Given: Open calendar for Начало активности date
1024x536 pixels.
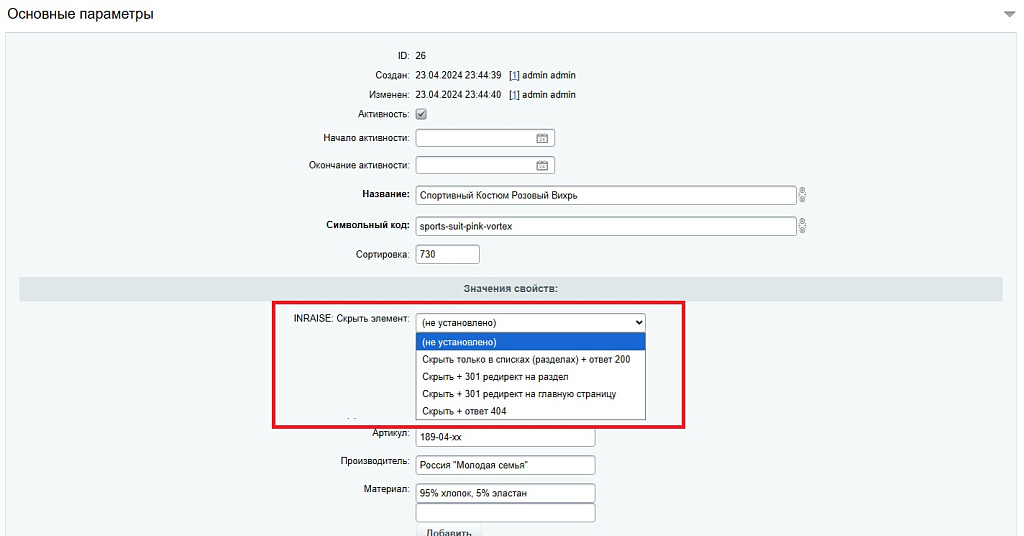Looking at the screenshot, I should [x=542, y=138].
